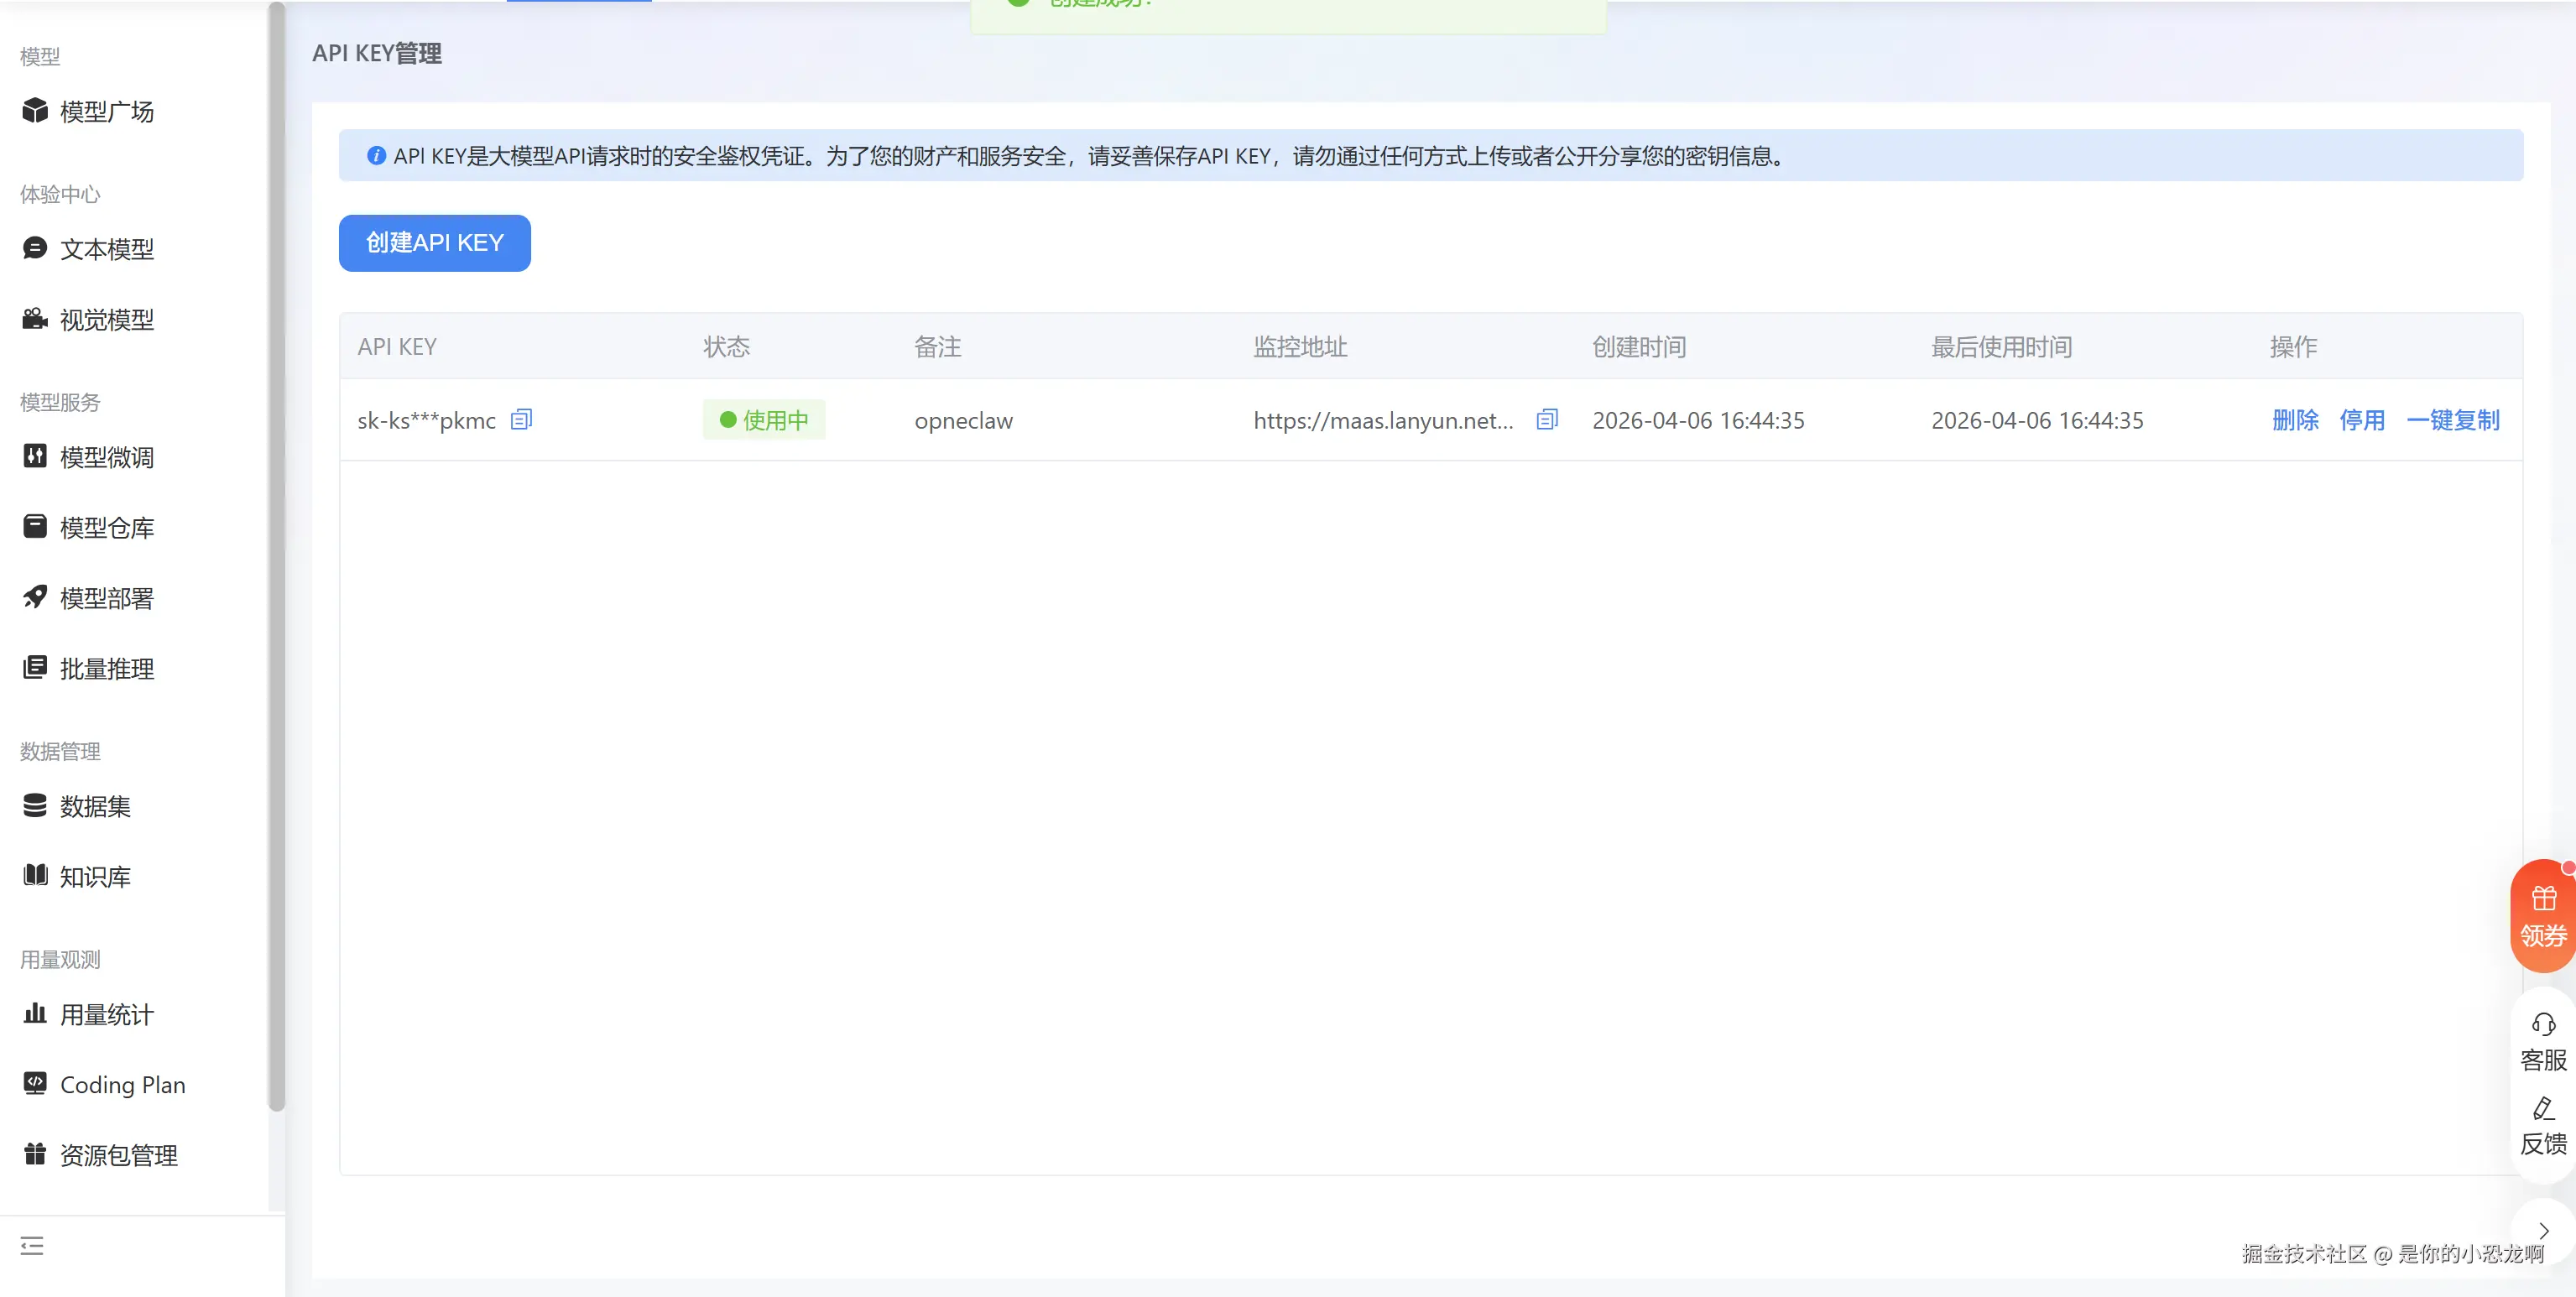Open the Coding Plan page
The width and height of the screenshot is (2576, 1297).
tap(122, 1085)
